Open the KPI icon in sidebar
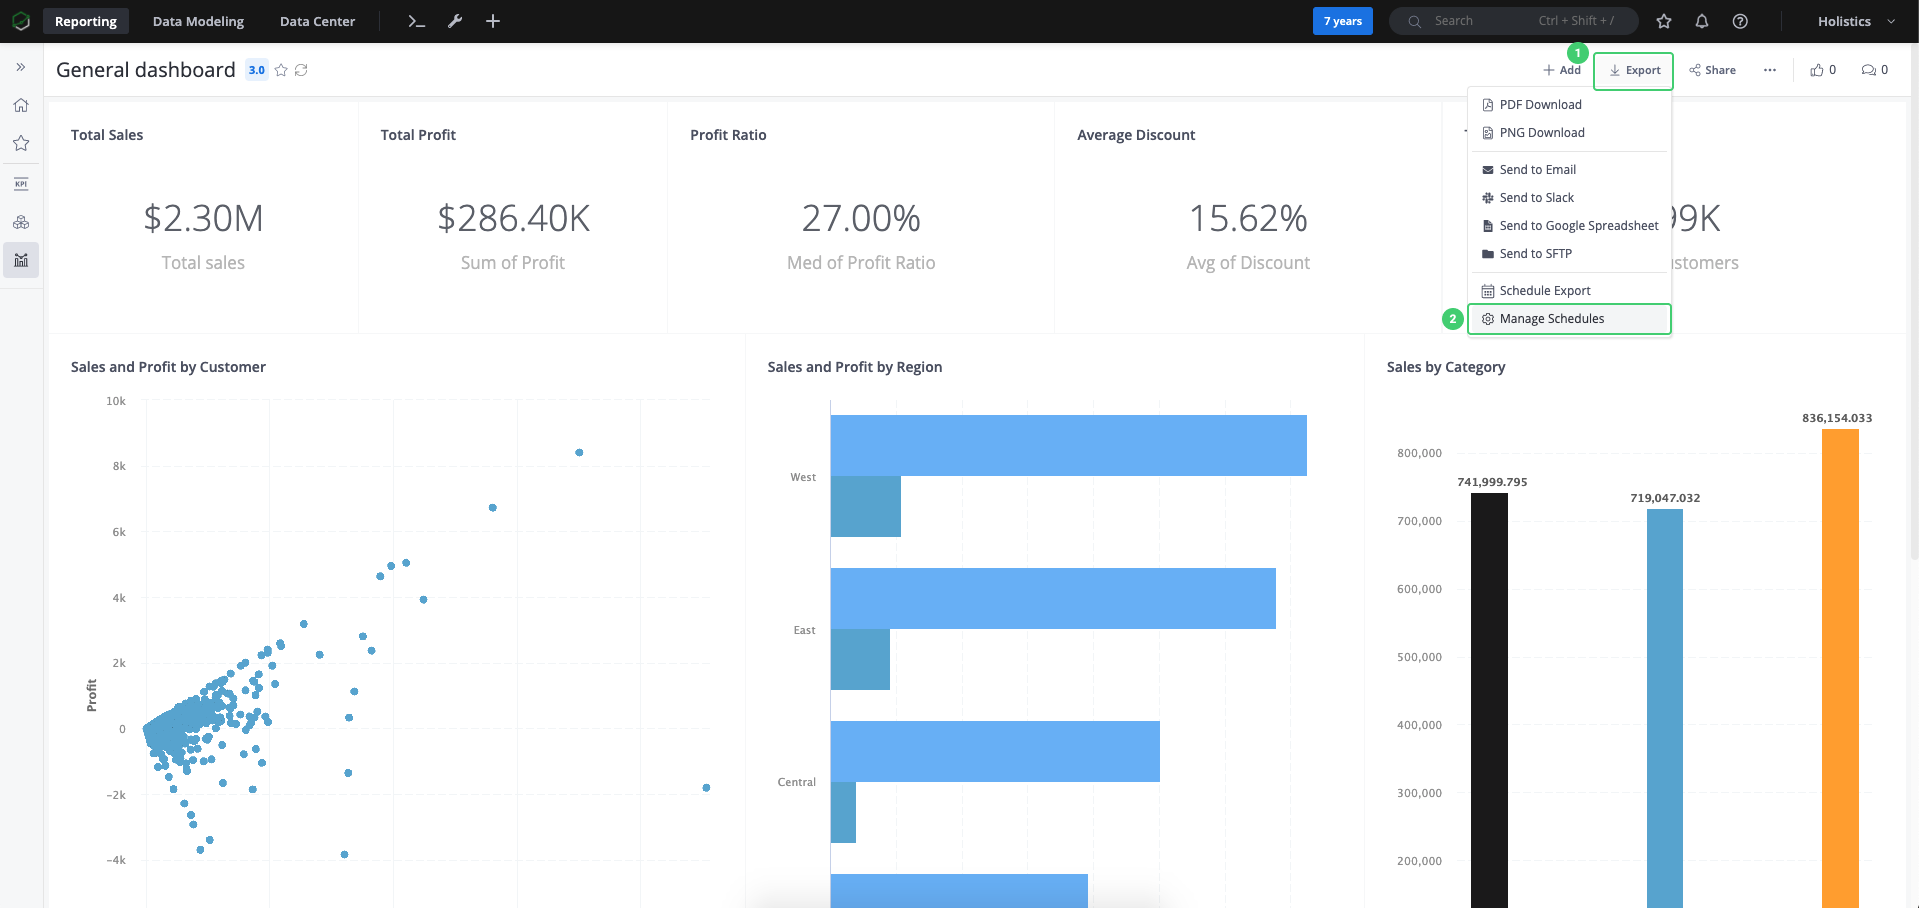 coord(21,184)
